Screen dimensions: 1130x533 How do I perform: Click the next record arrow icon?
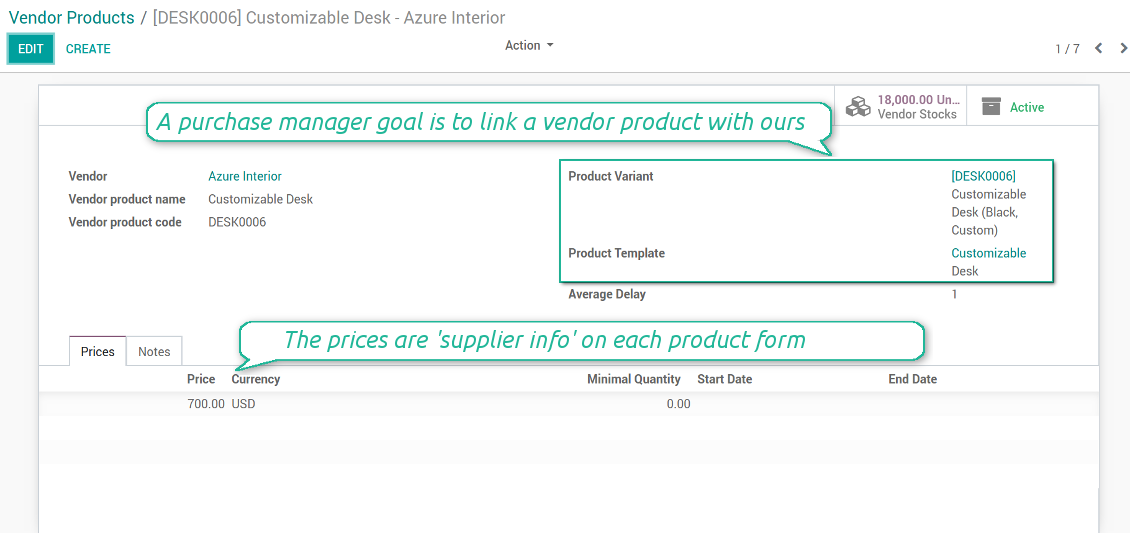(1124, 48)
